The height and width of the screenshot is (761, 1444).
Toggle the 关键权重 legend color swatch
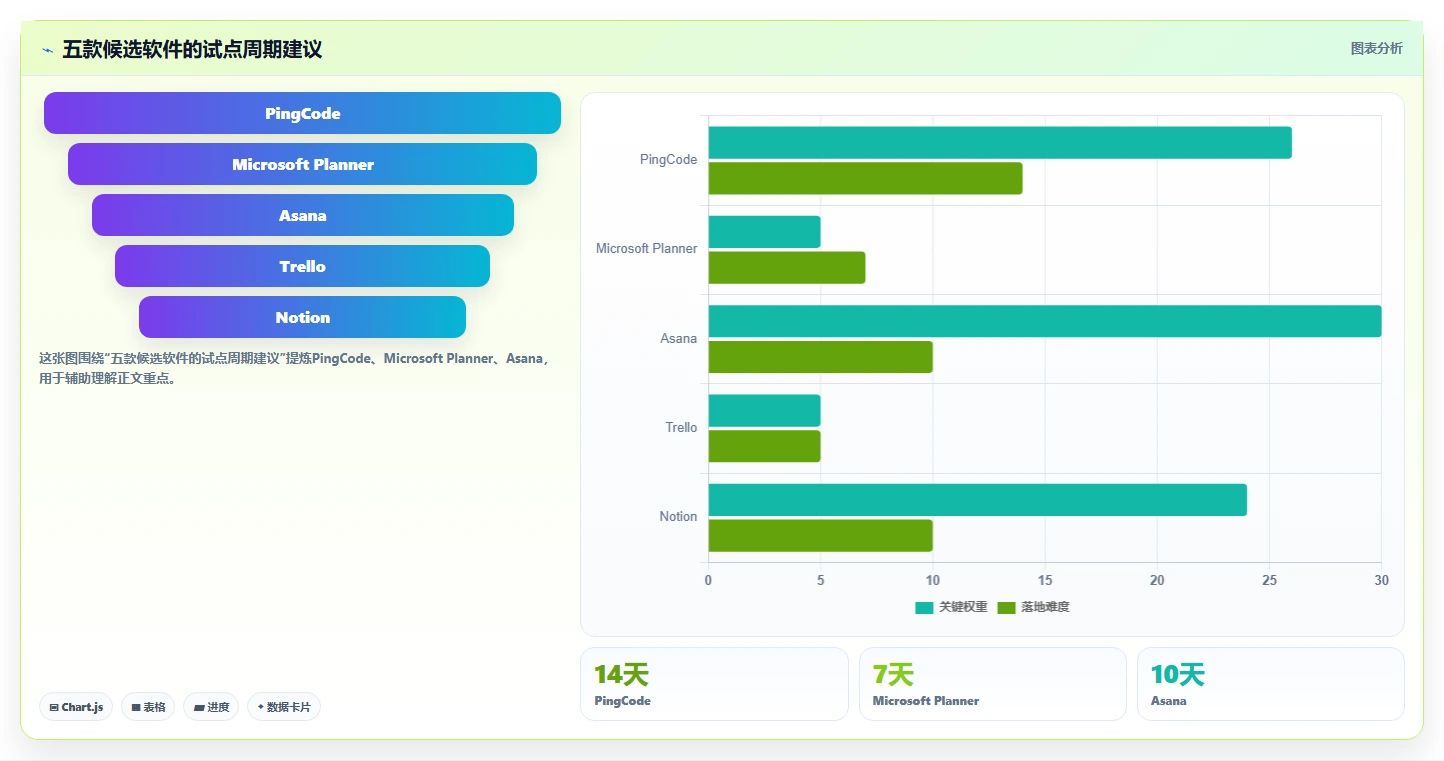click(924, 607)
